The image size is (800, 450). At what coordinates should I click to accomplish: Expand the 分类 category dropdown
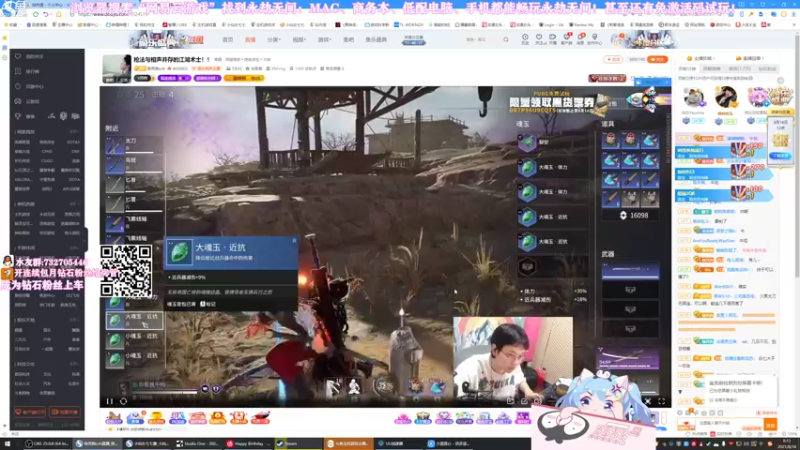[273, 39]
